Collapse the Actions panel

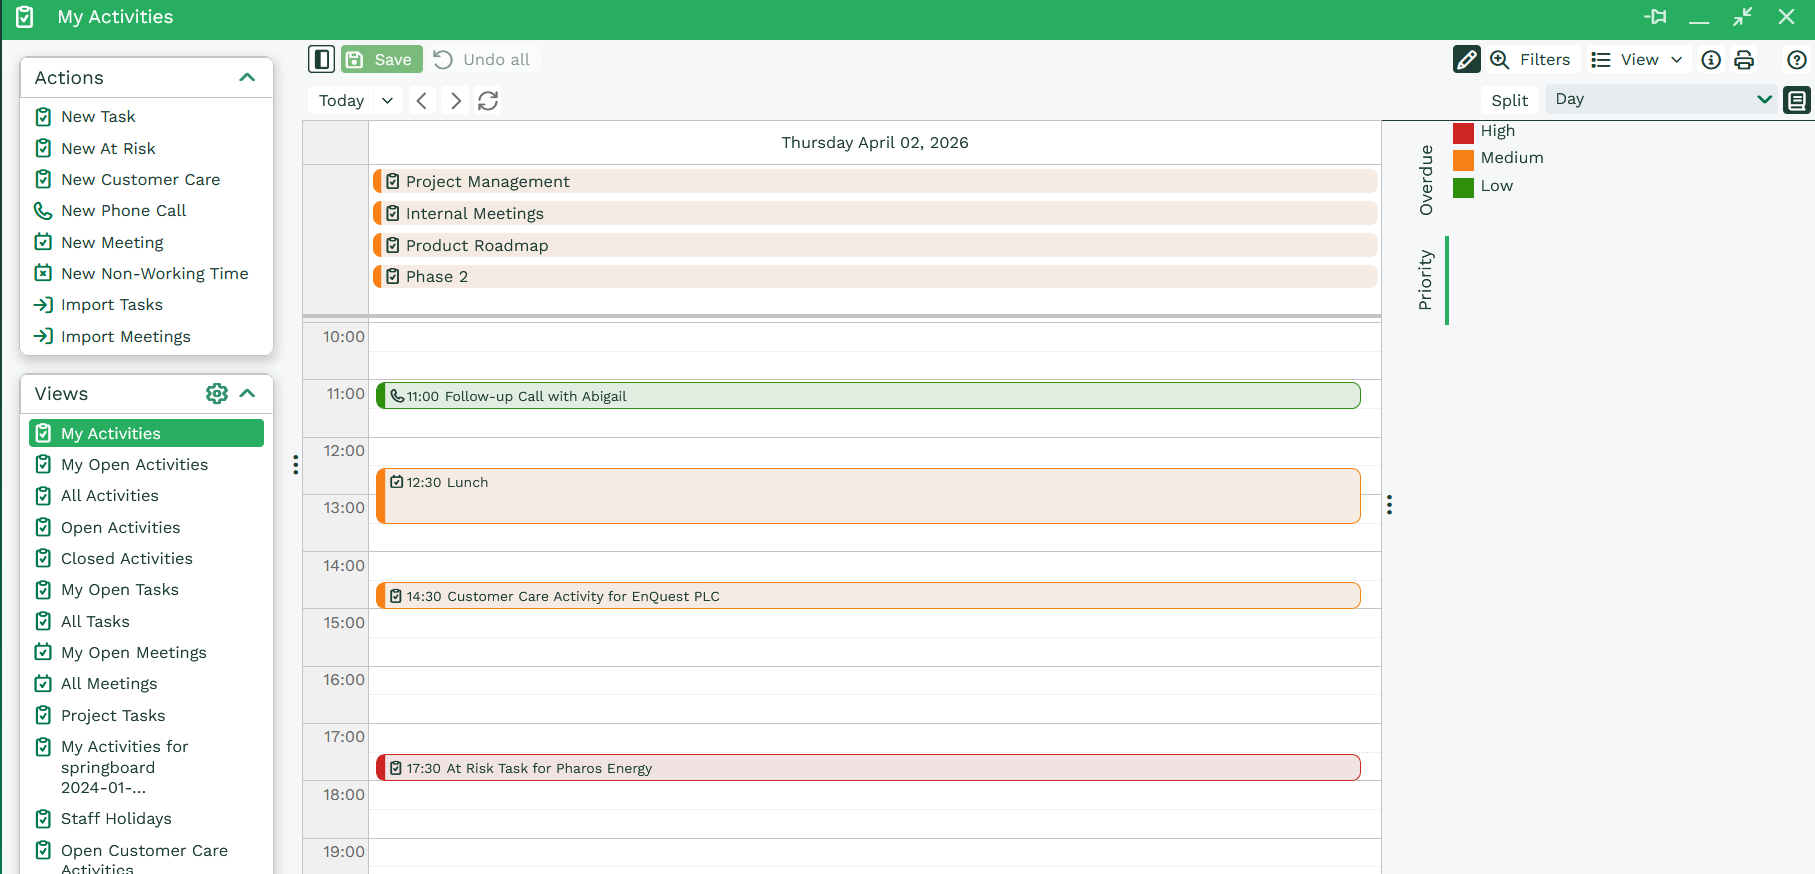point(247,78)
